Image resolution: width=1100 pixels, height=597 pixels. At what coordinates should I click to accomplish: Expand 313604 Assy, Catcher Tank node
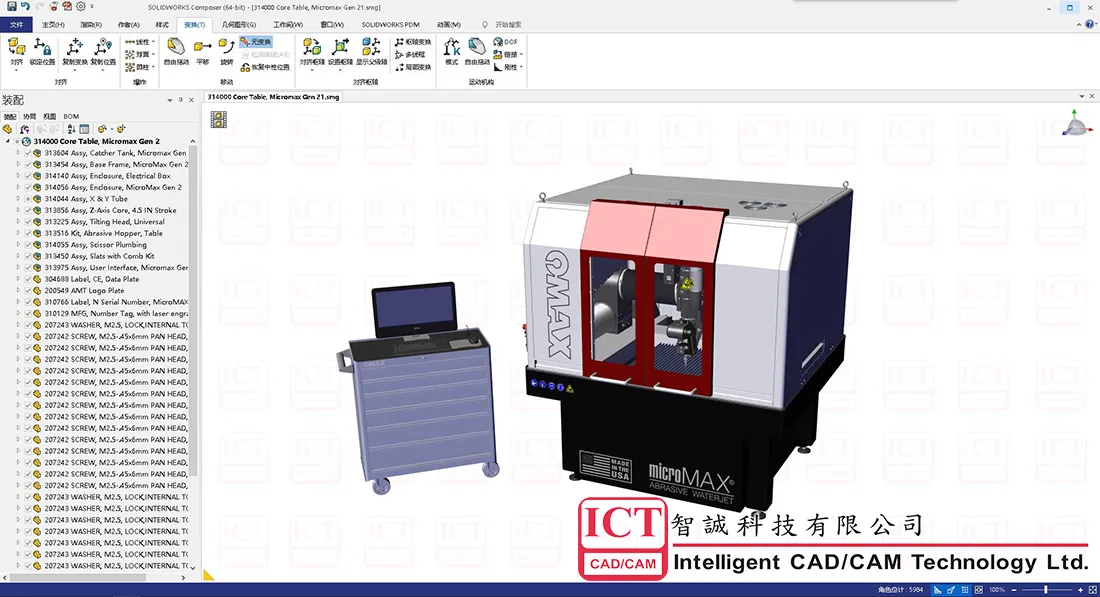coord(18,153)
